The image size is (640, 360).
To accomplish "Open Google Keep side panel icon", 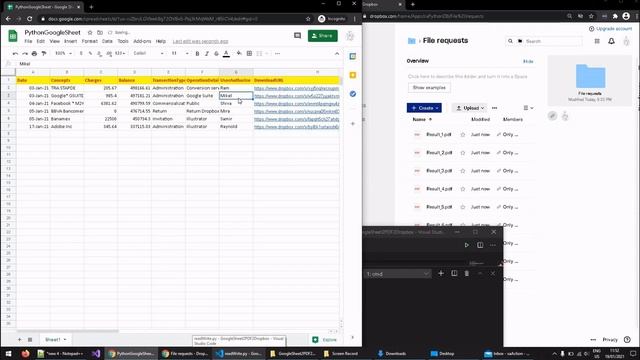I will click(x=353, y=75).
